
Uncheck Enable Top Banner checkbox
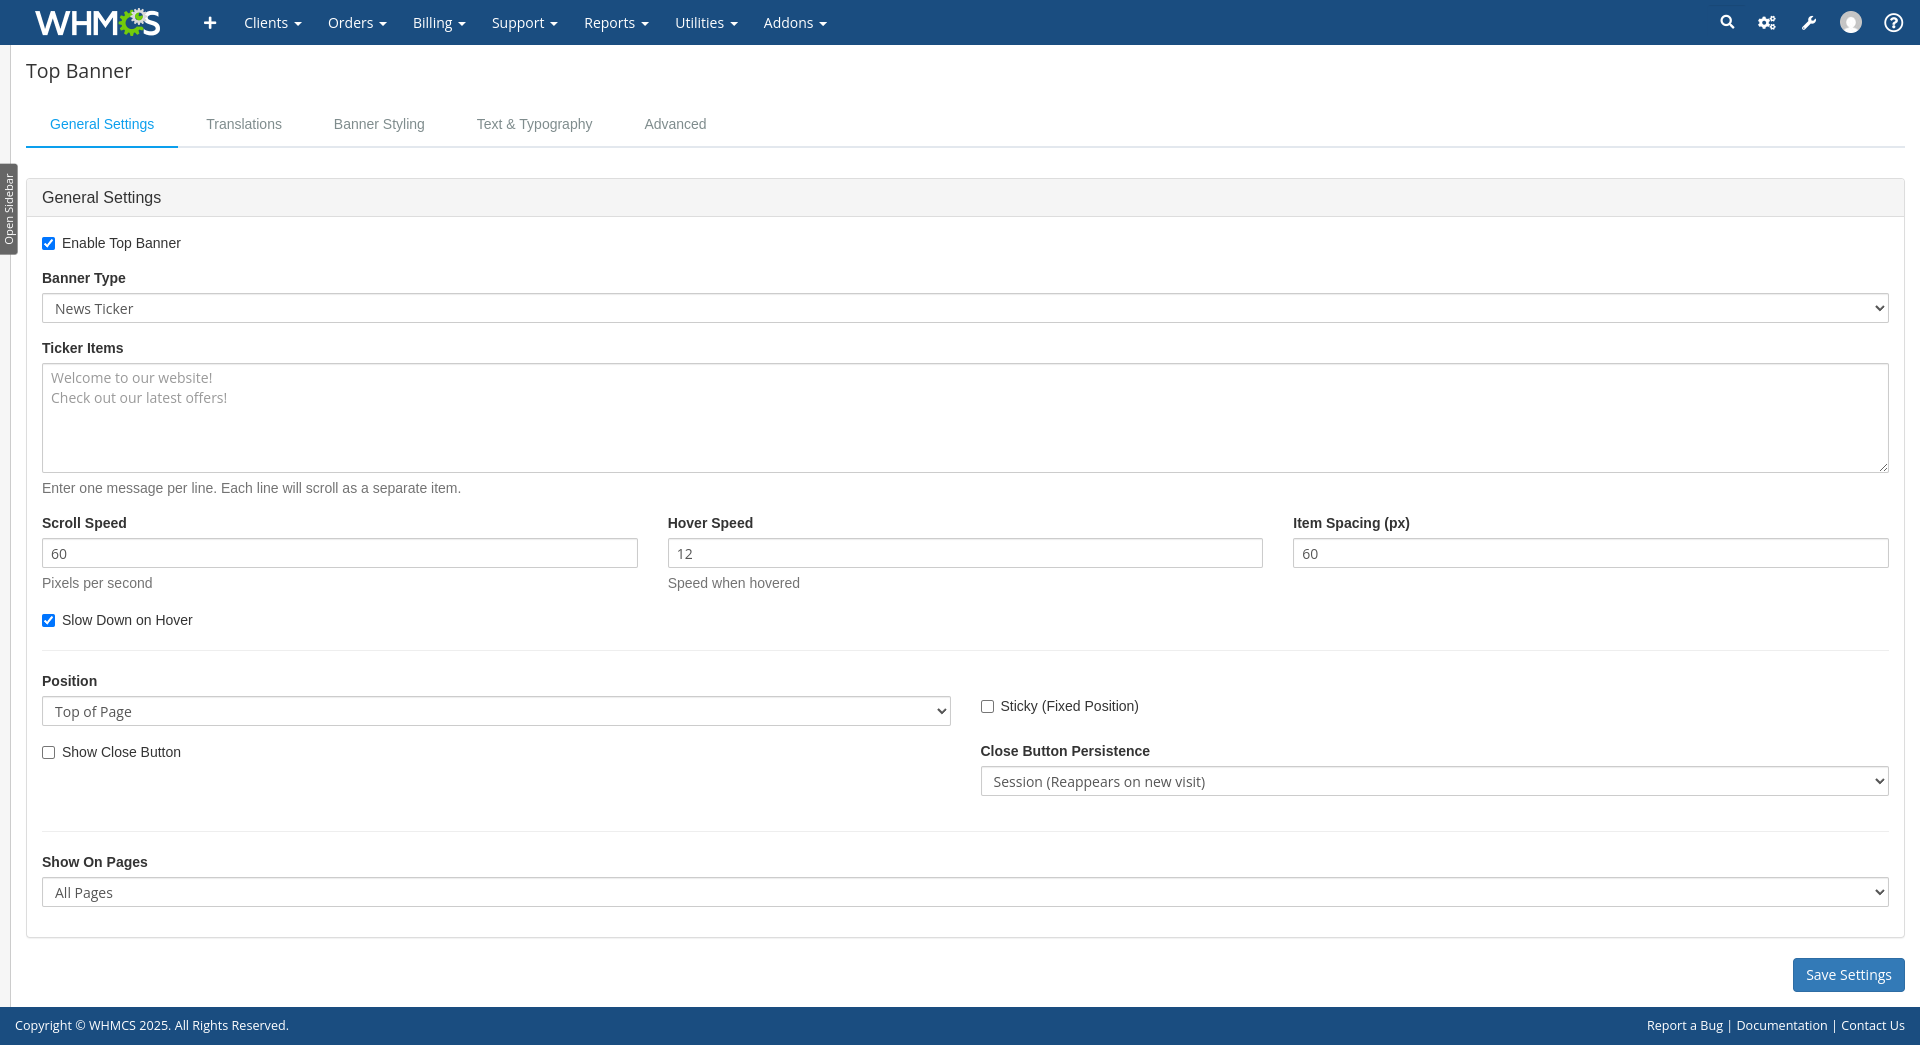(49, 244)
